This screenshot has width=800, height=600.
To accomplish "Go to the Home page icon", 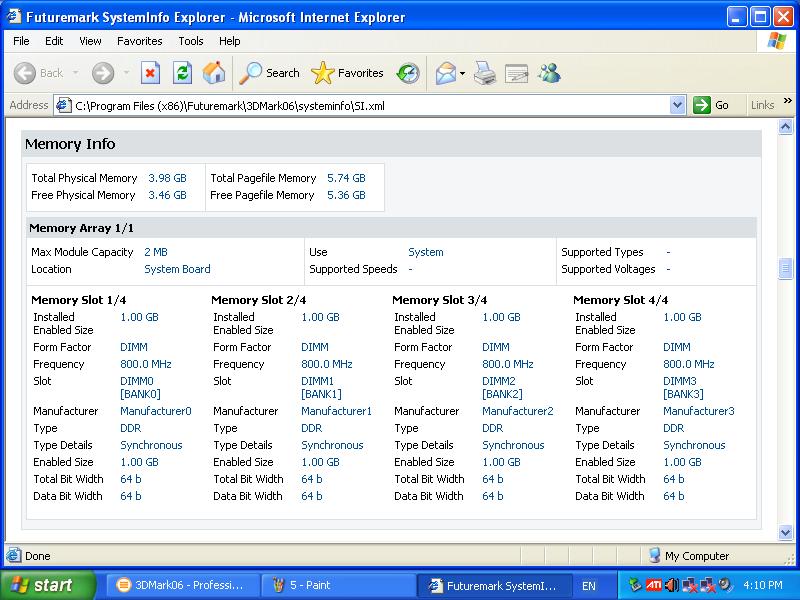I will pos(214,73).
